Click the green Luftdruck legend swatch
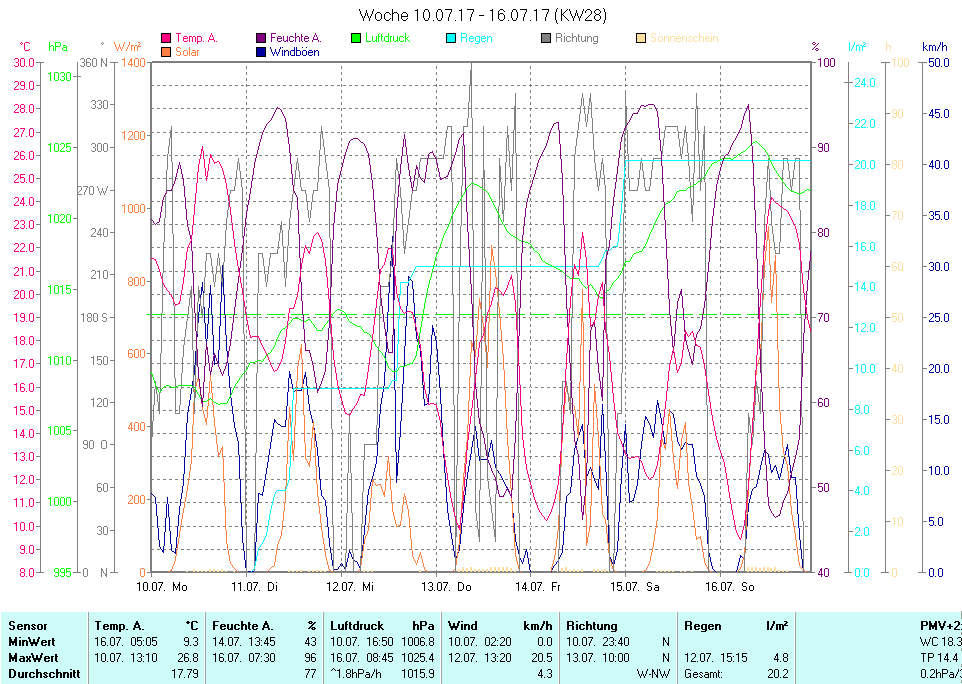Screen dimensions: 962x684 tap(356, 38)
